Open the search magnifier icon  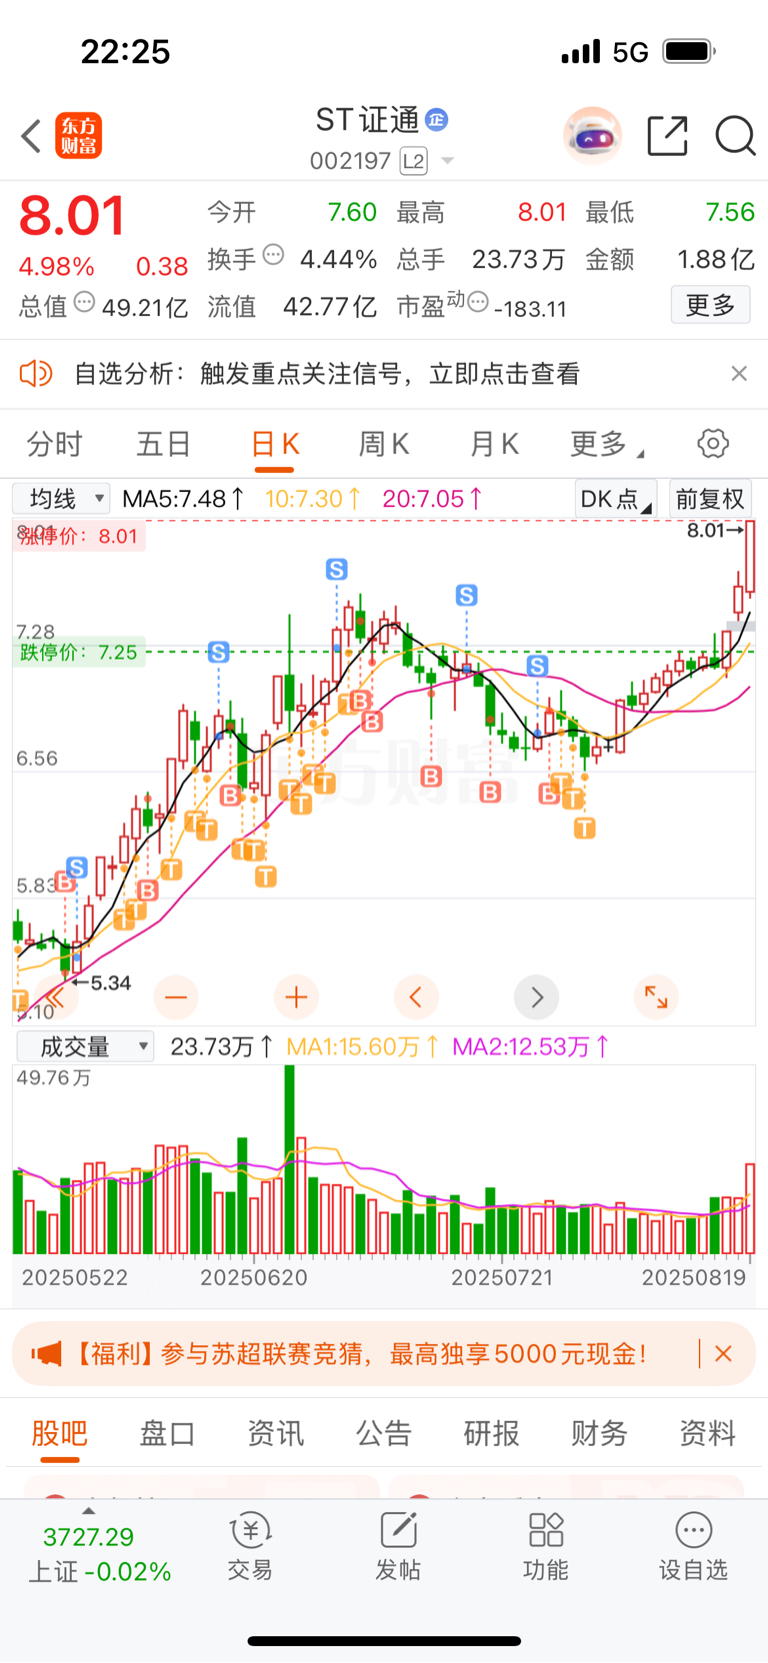735,136
